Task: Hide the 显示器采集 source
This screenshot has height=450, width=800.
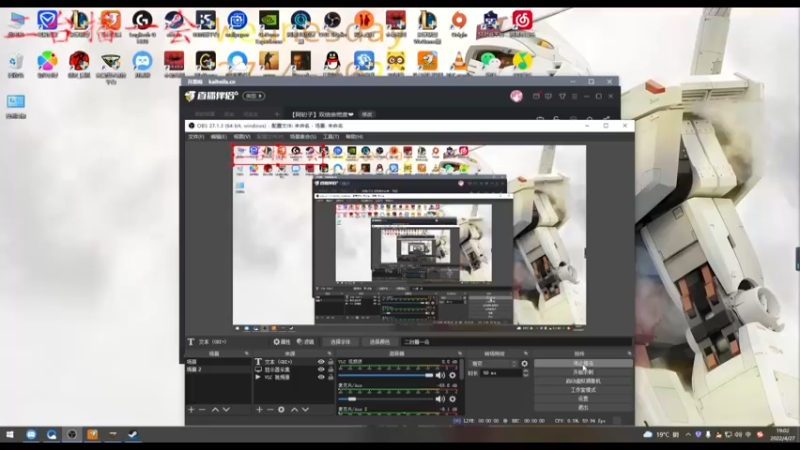Action: (x=321, y=369)
